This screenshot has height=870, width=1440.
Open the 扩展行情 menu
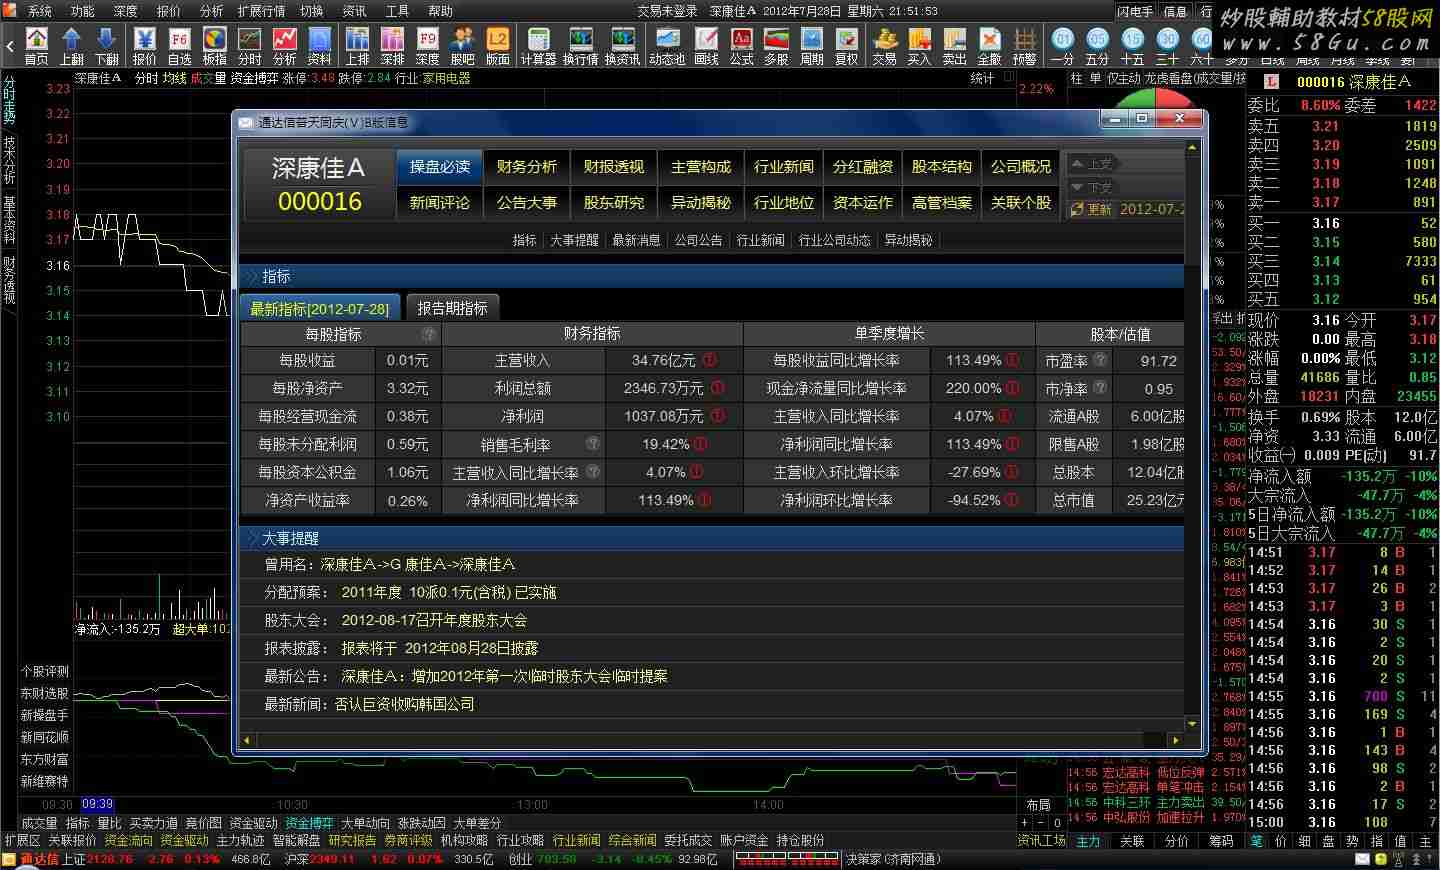coord(261,11)
